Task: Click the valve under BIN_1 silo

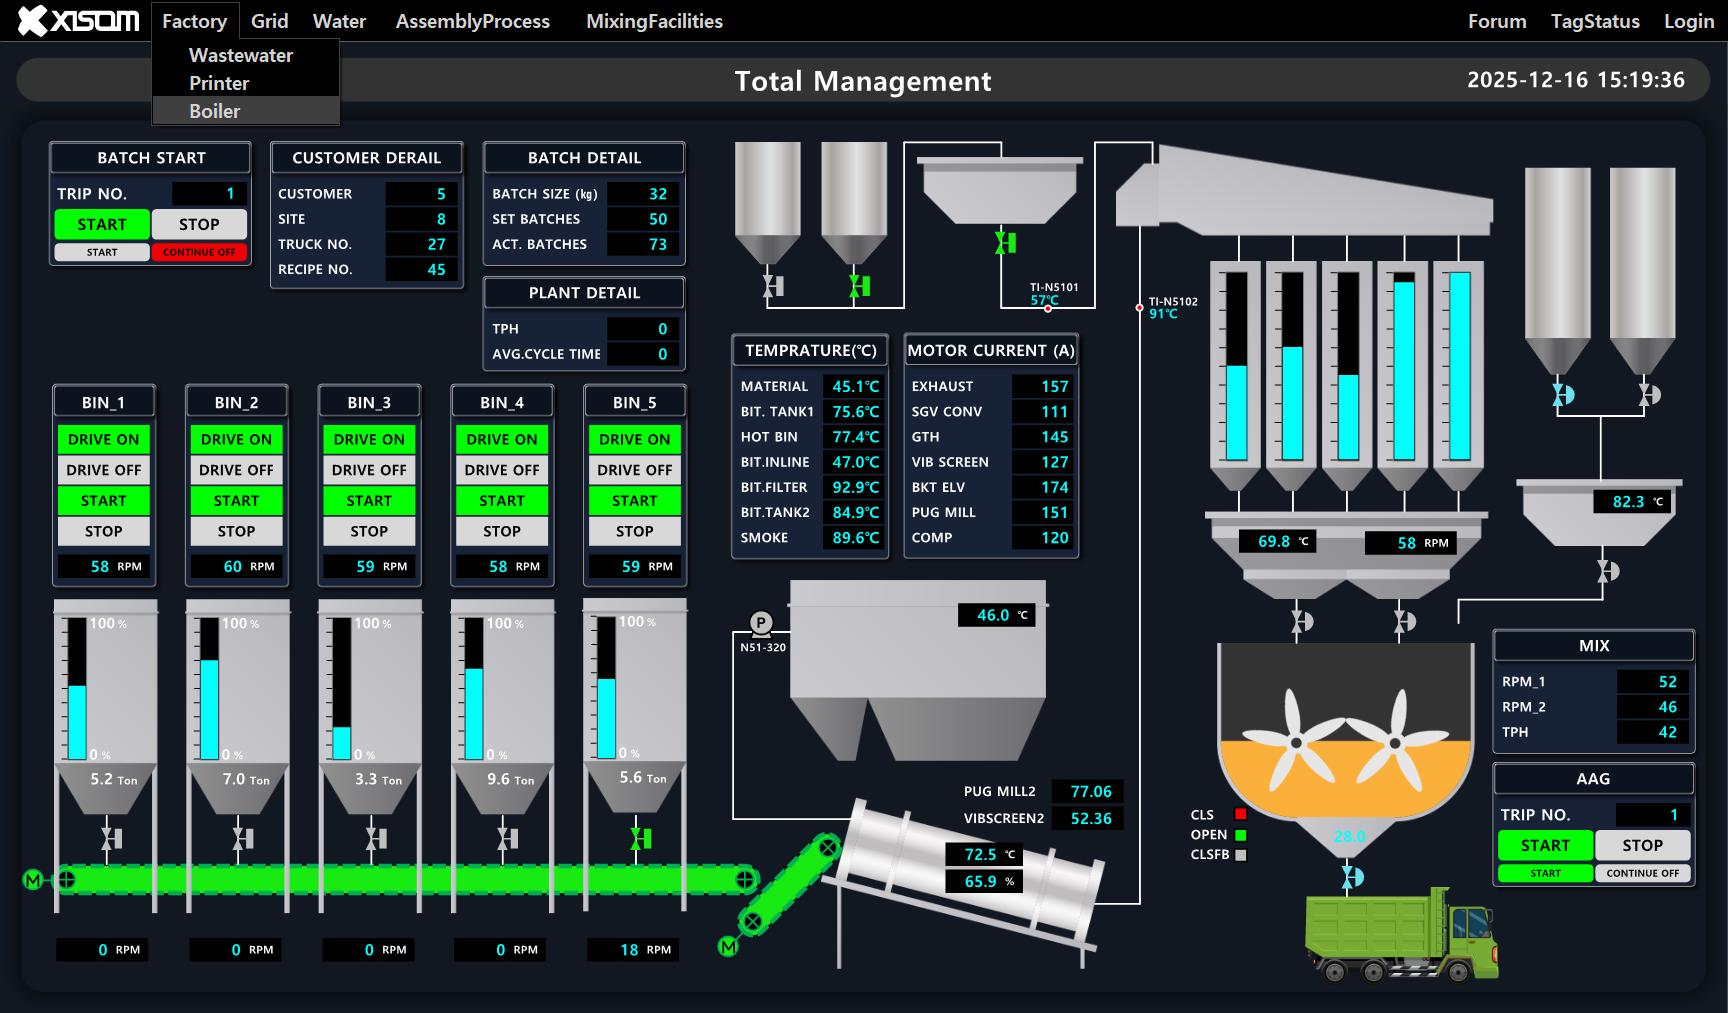Action: (x=111, y=838)
